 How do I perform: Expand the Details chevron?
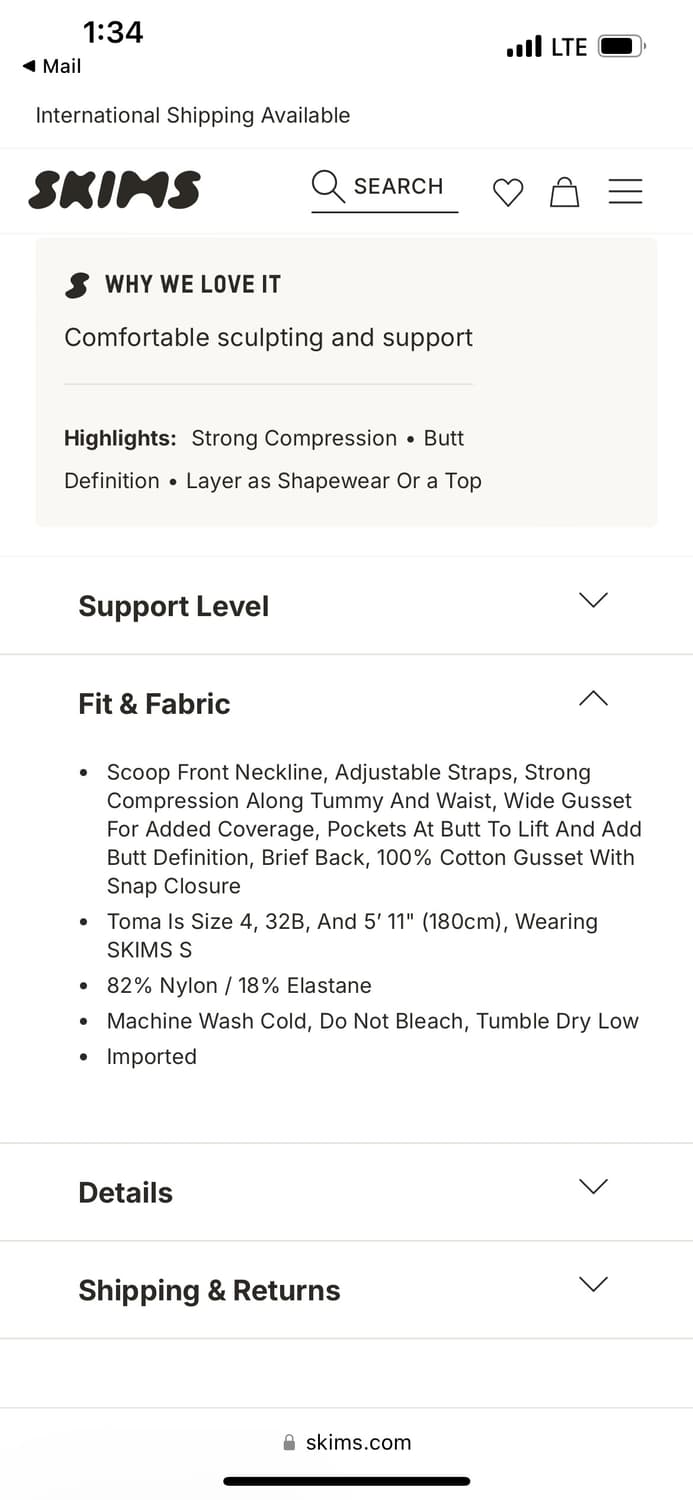coord(593,1186)
